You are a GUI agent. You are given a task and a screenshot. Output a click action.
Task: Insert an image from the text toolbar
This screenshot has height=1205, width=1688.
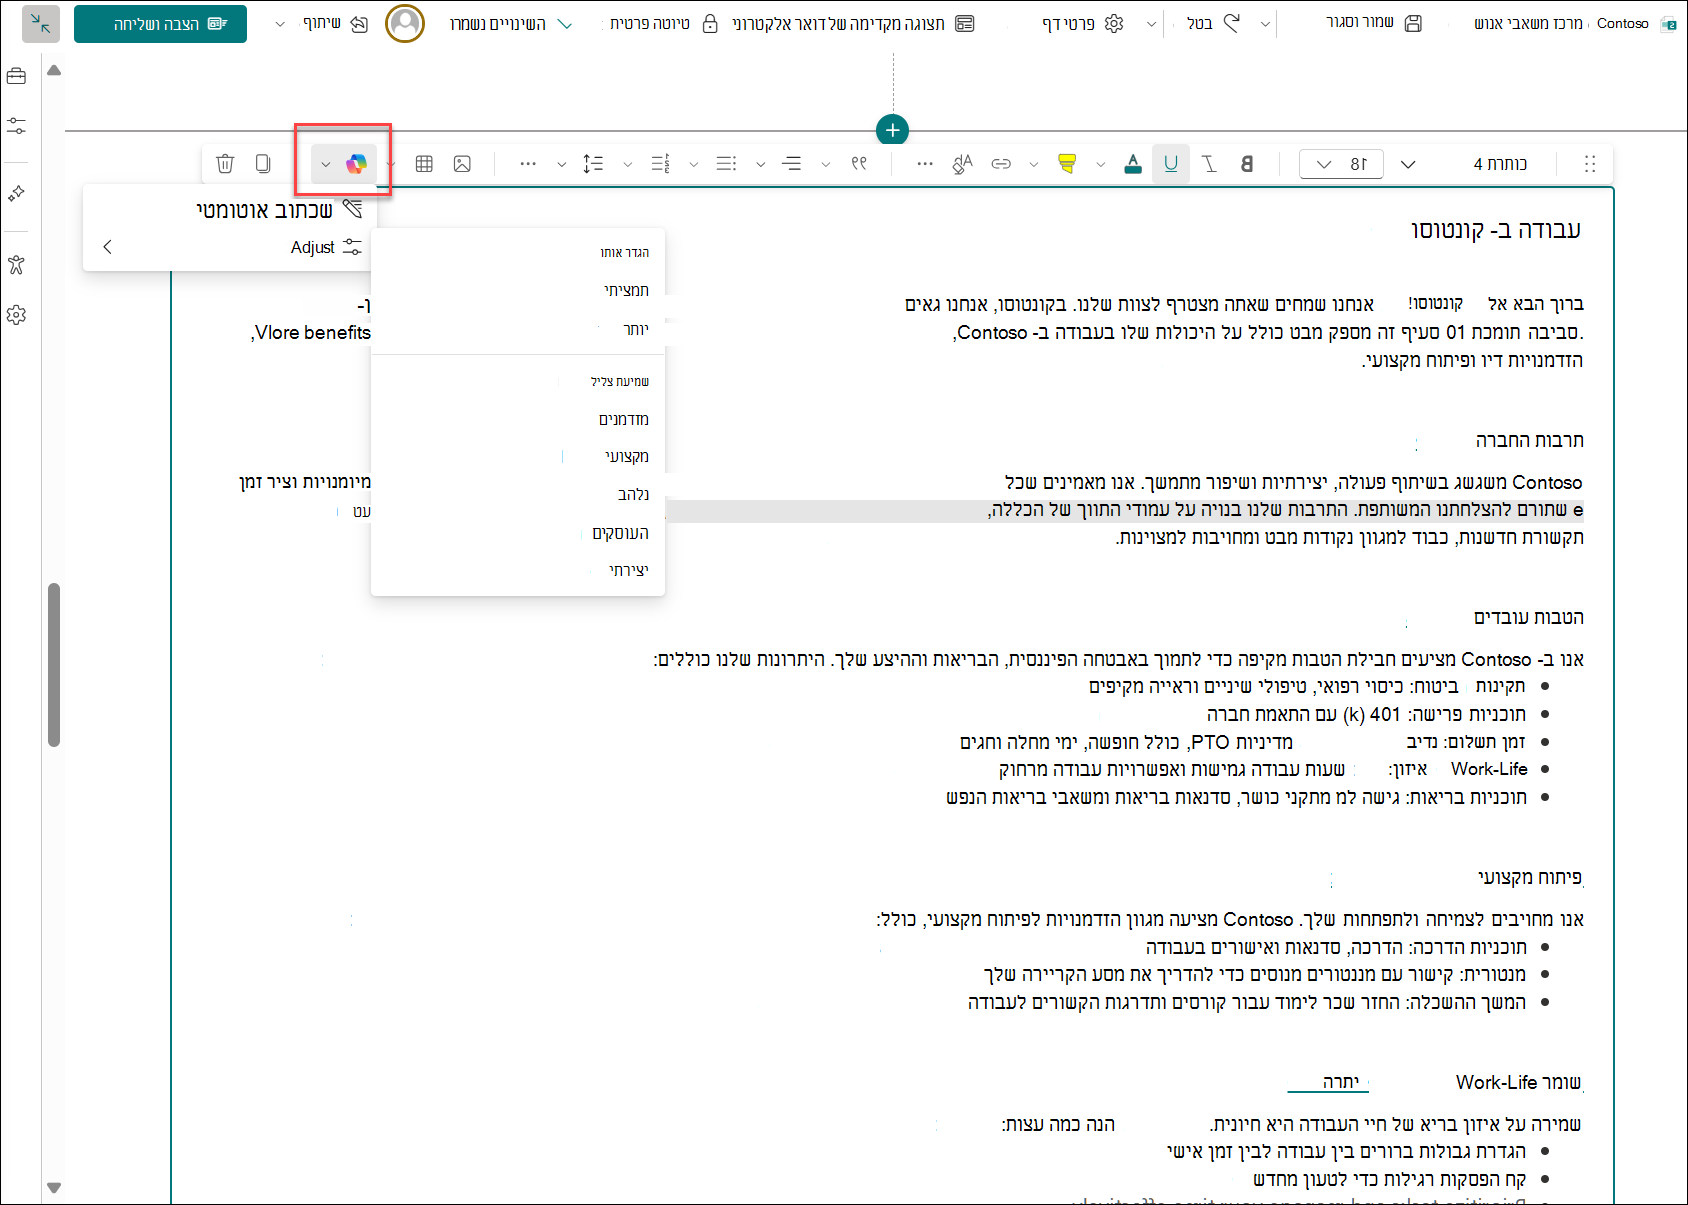[462, 164]
